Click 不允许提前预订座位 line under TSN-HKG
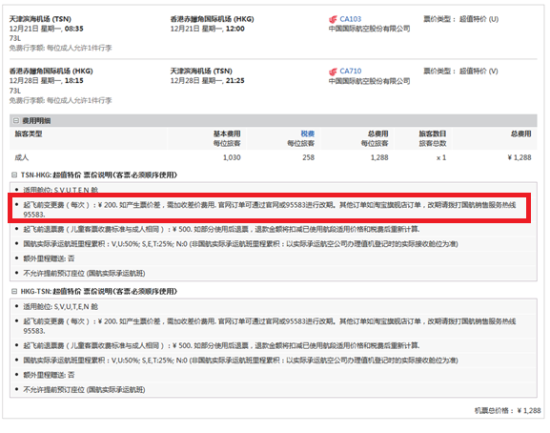Screen dimensions: 550x433 84,273
